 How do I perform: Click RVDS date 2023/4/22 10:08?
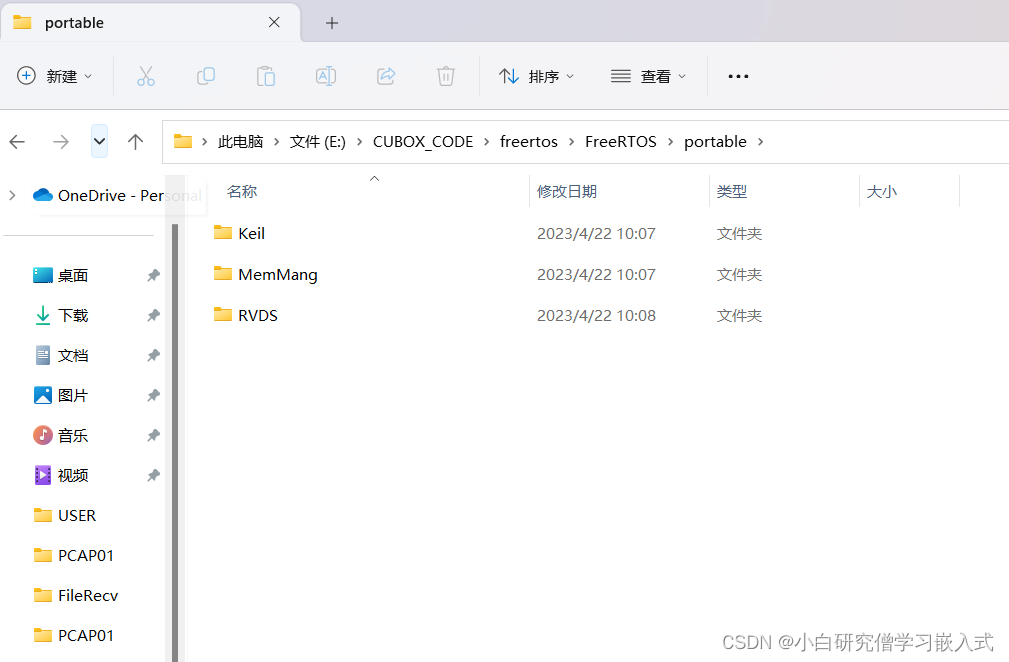click(597, 315)
